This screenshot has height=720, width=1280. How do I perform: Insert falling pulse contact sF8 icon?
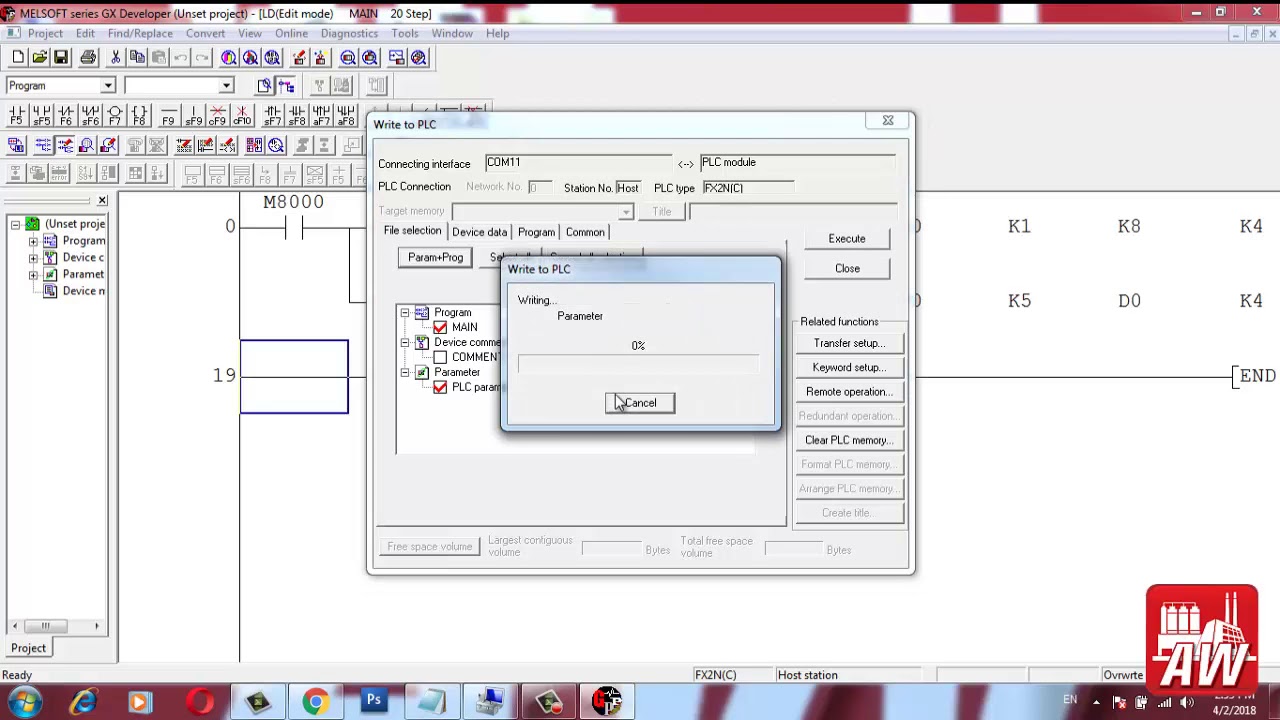(x=297, y=116)
